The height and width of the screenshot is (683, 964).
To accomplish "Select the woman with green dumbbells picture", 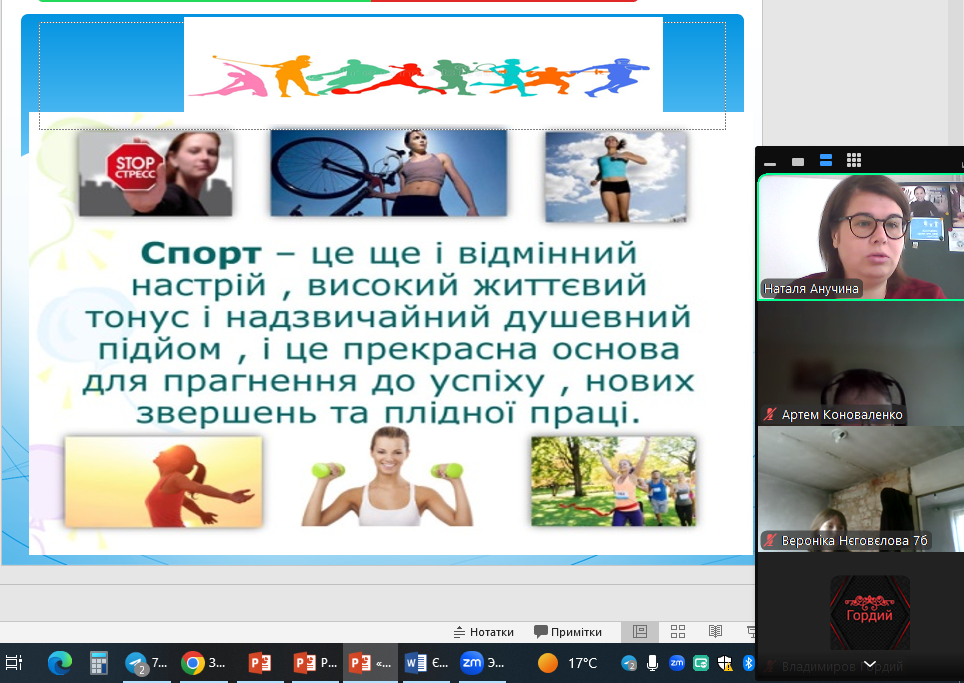I will pyautogui.click(x=387, y=476).
